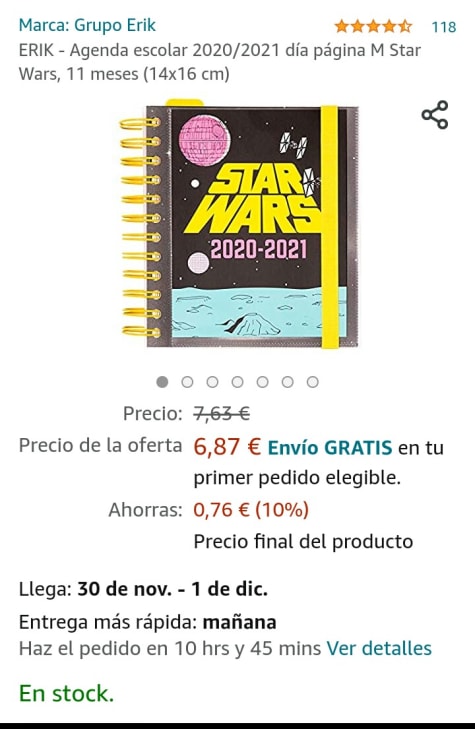The height and width of the screenshot is (729, 475).
Task: Select the fifth image carousel dot
Action: tap(263, 382)
